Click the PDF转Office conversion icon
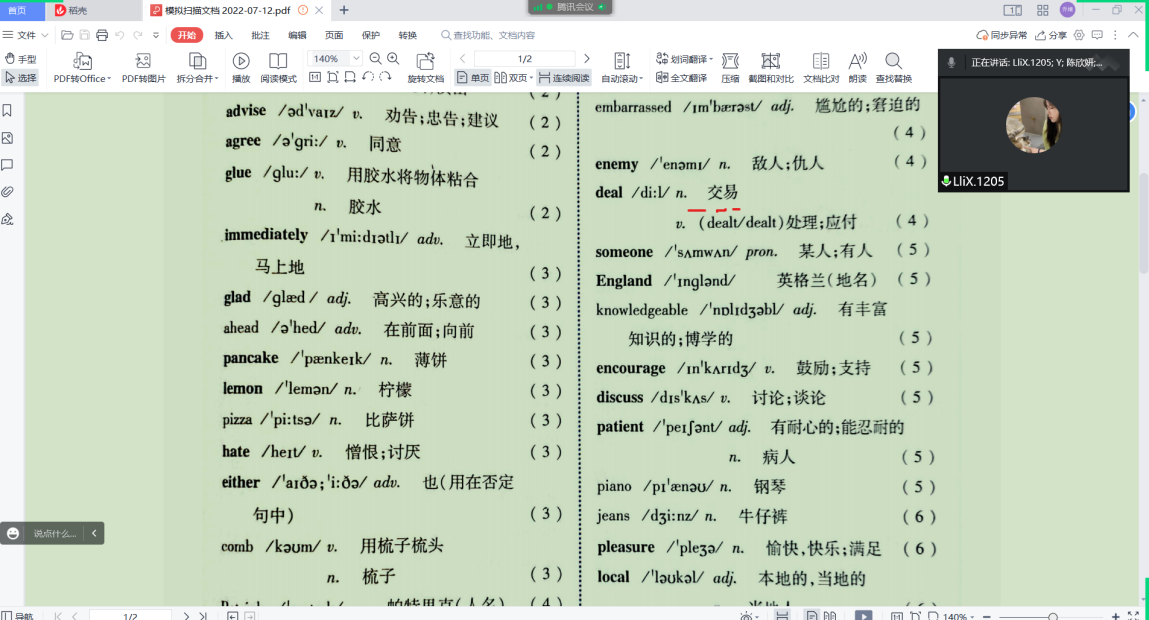1149x620 pixels. coord(82,62)
